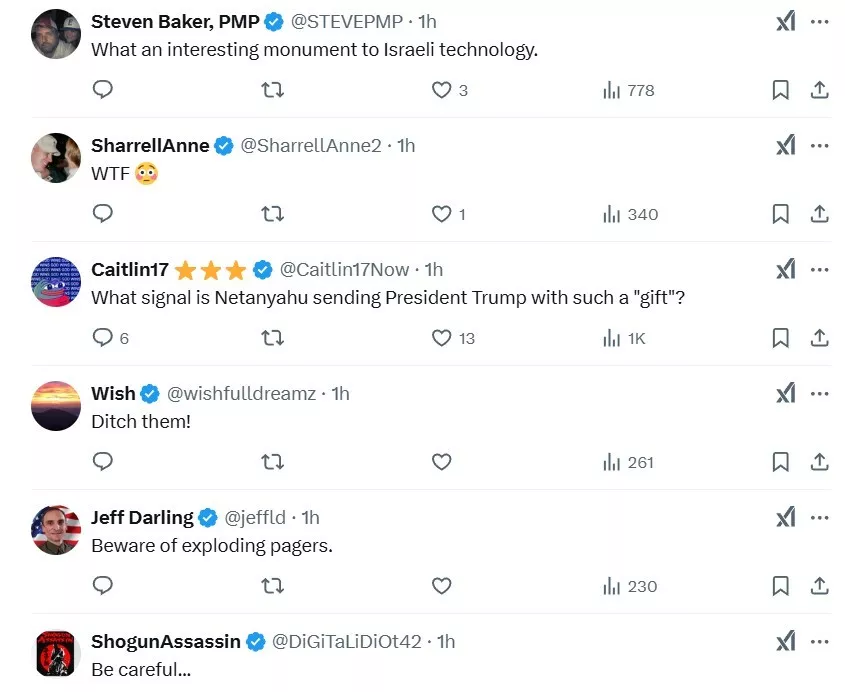Share Wish's "Ditch them!" tweet
Viewport: 845px width, 692px height.
(x=819, y=462)
